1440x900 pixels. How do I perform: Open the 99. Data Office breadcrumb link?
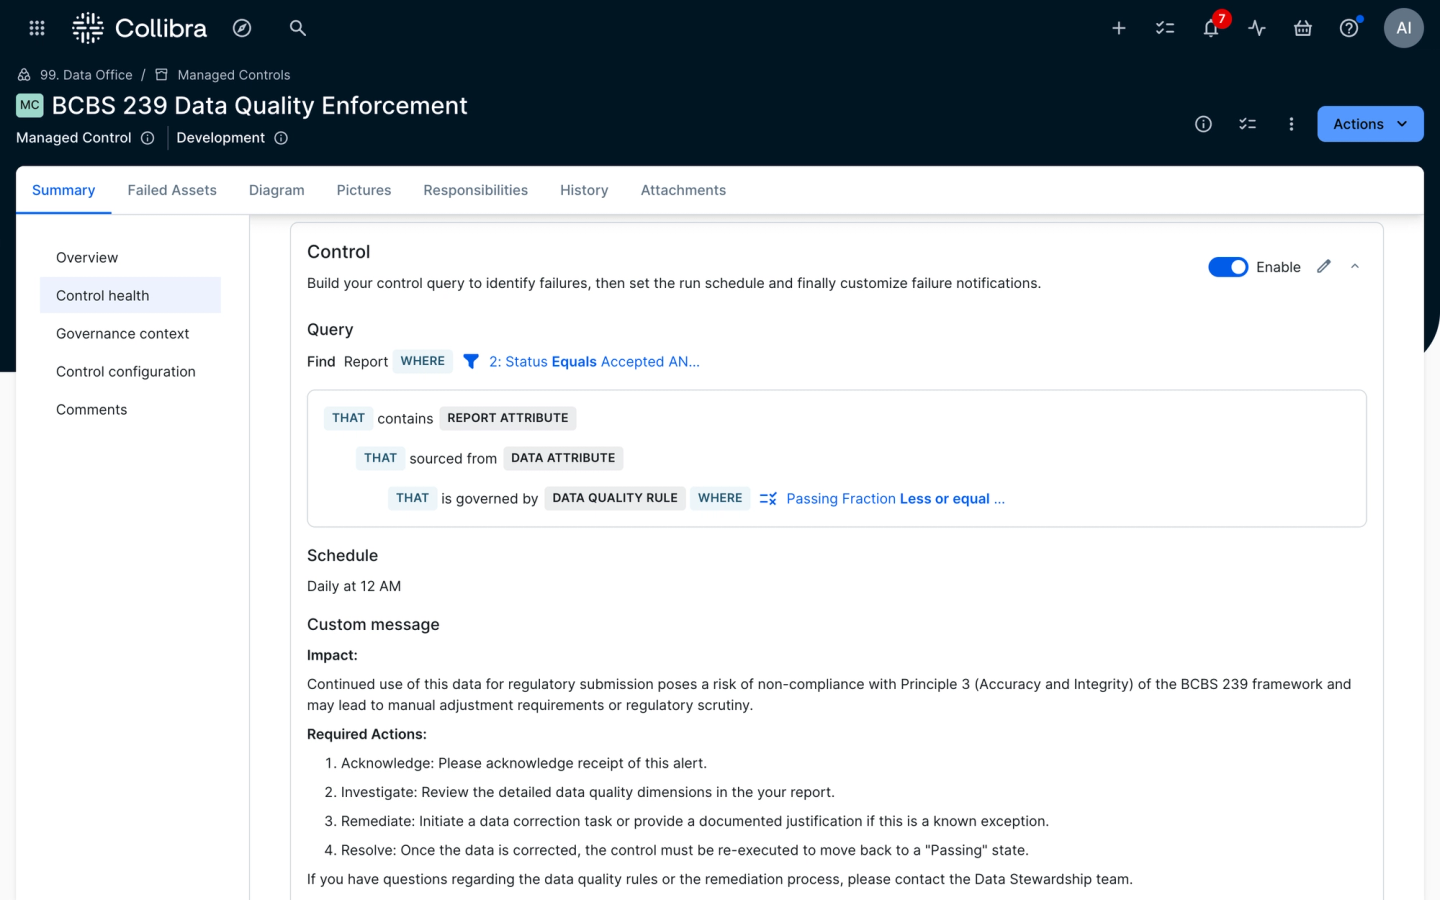(x=86, y=74)
